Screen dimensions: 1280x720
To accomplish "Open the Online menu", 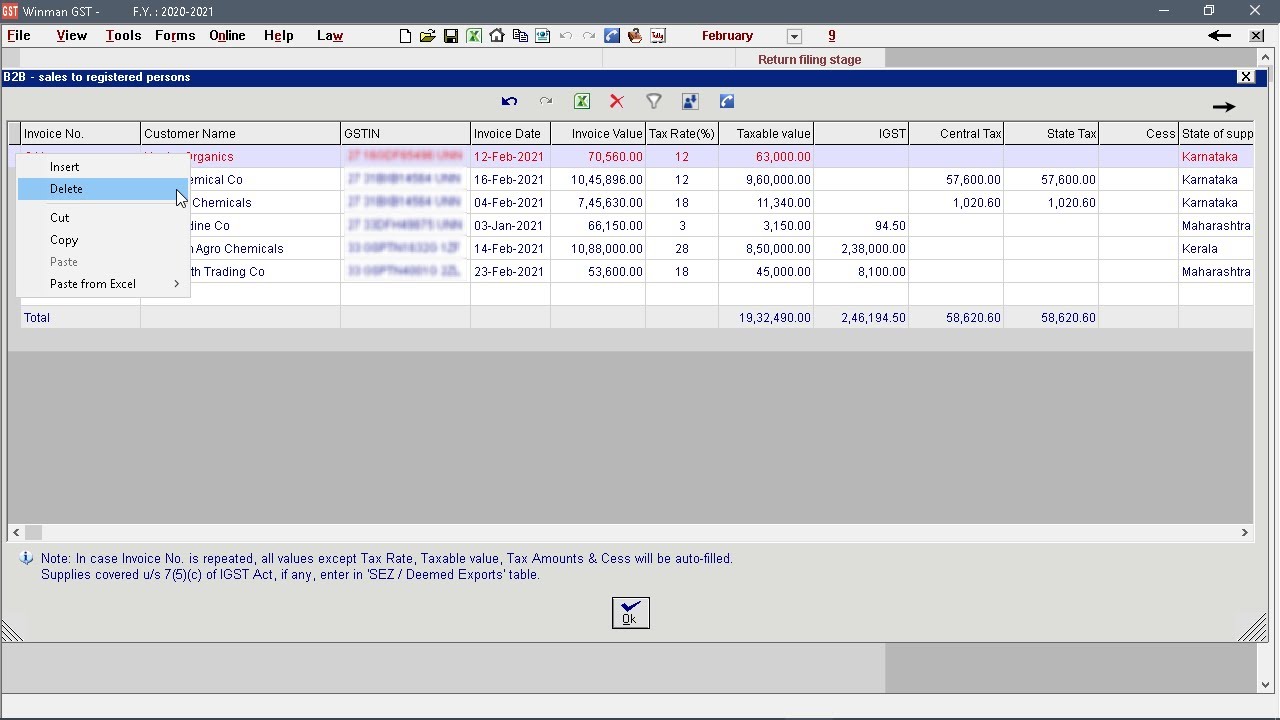I will (x=227, y=35).
